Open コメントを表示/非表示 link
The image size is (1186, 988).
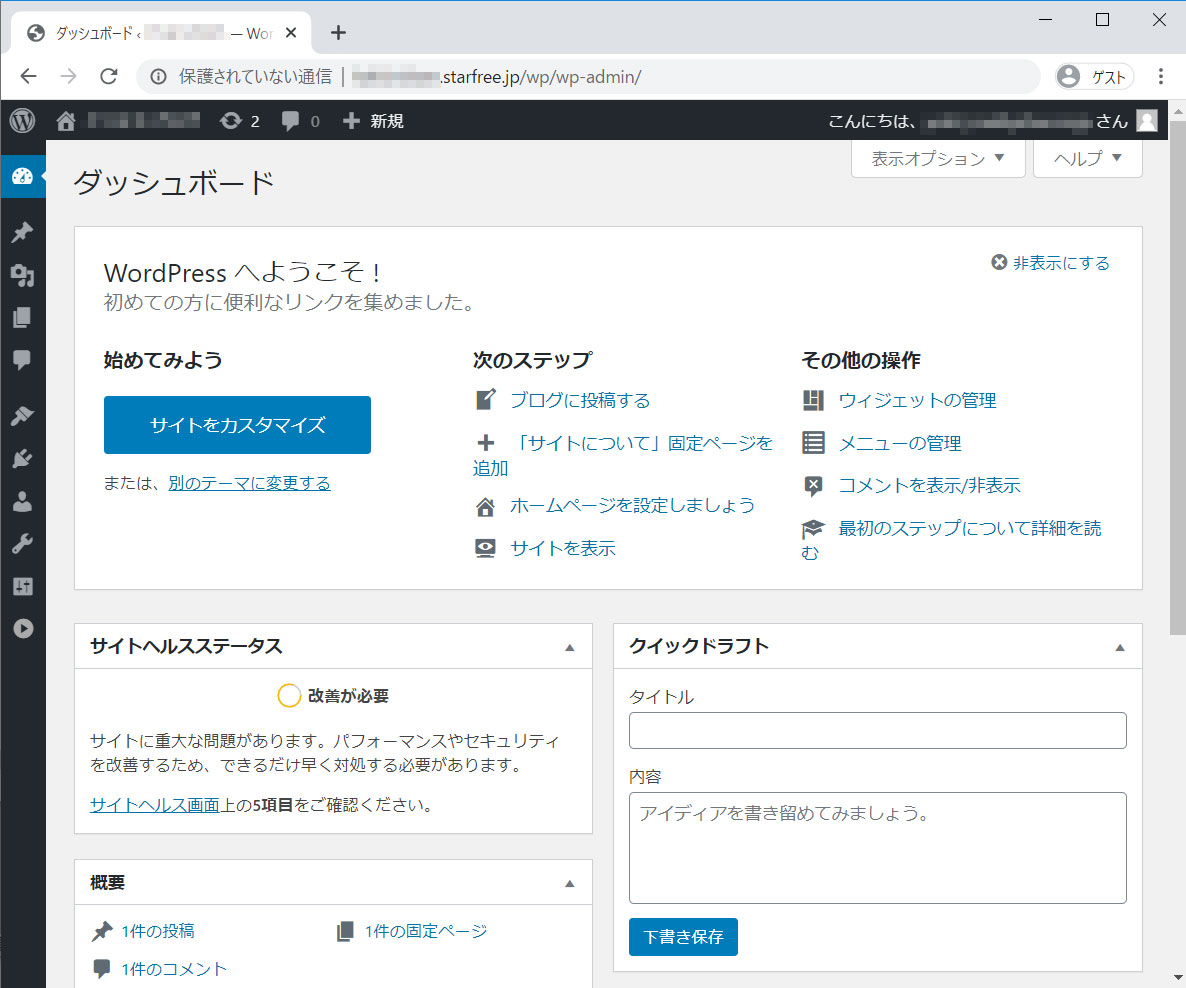click(929, 485)
